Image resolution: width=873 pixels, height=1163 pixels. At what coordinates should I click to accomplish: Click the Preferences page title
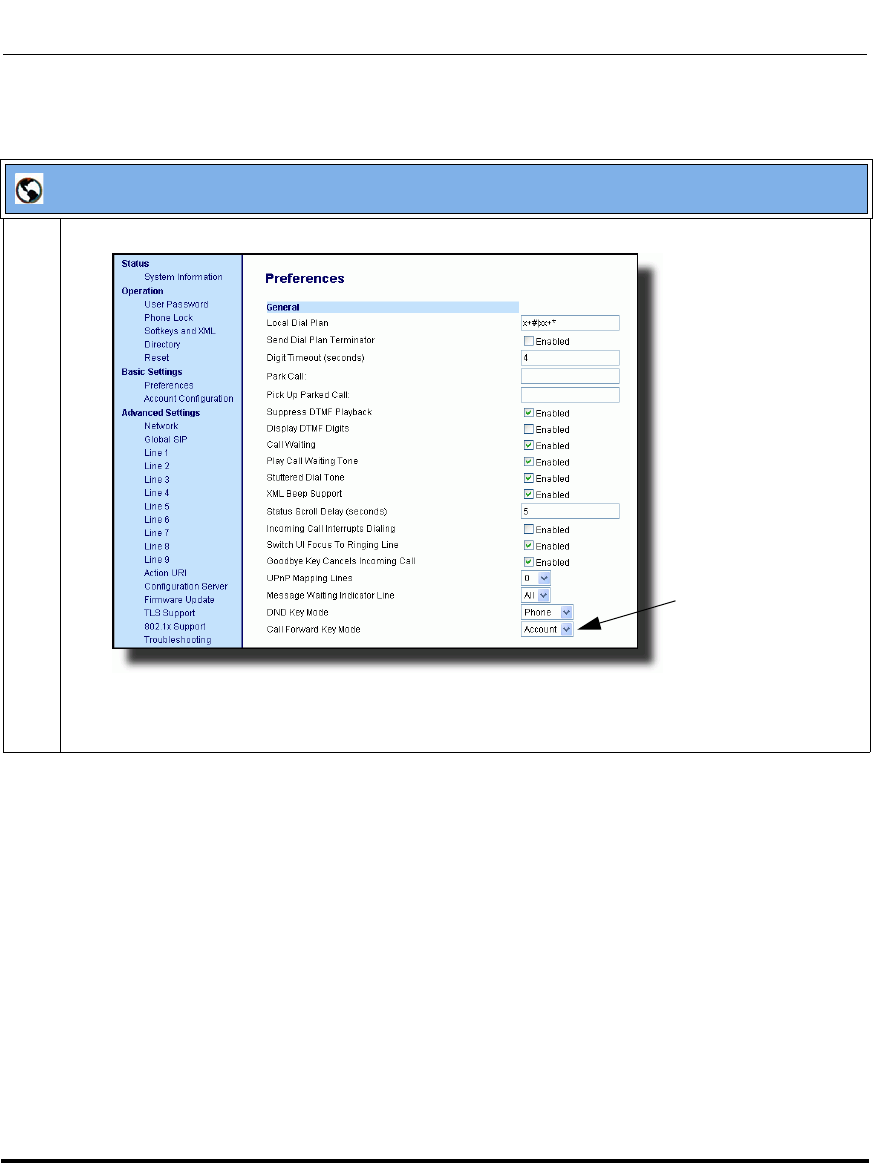click(x=305, y=279)
